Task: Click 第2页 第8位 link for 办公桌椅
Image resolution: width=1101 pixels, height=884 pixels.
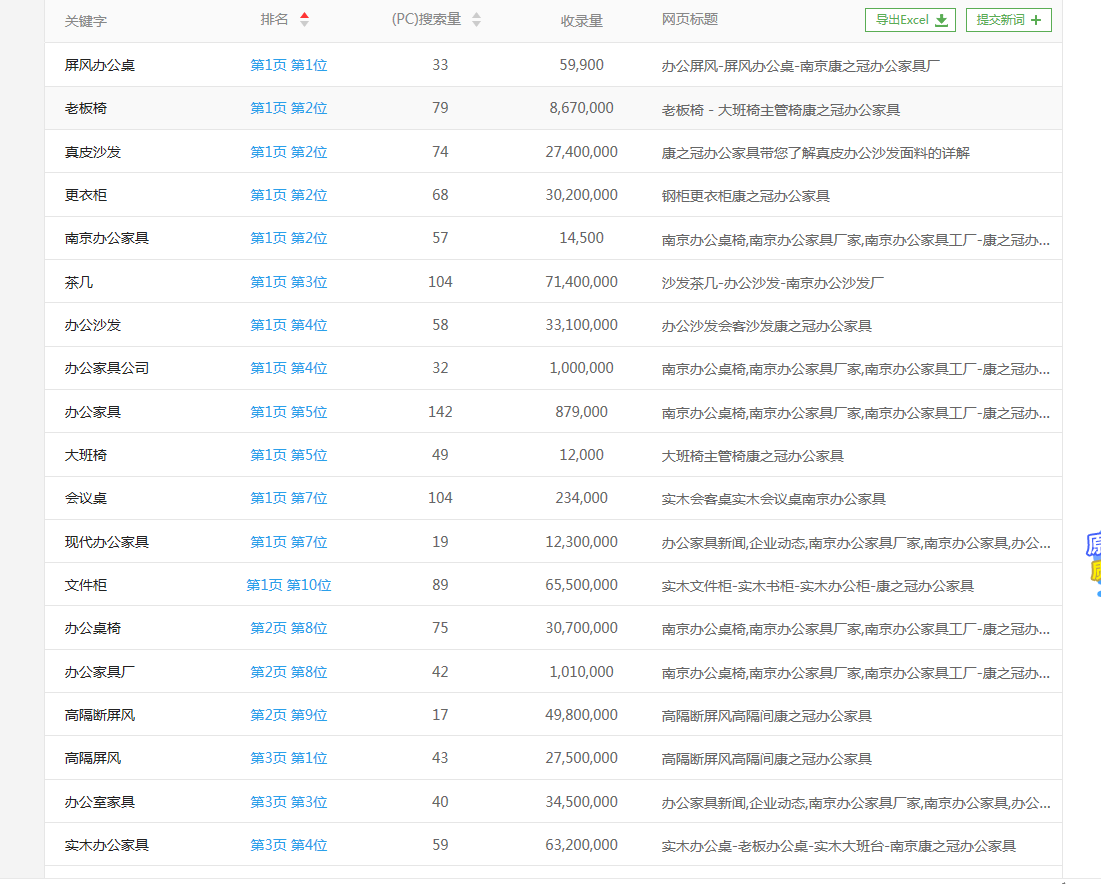Action: point(288,628)
